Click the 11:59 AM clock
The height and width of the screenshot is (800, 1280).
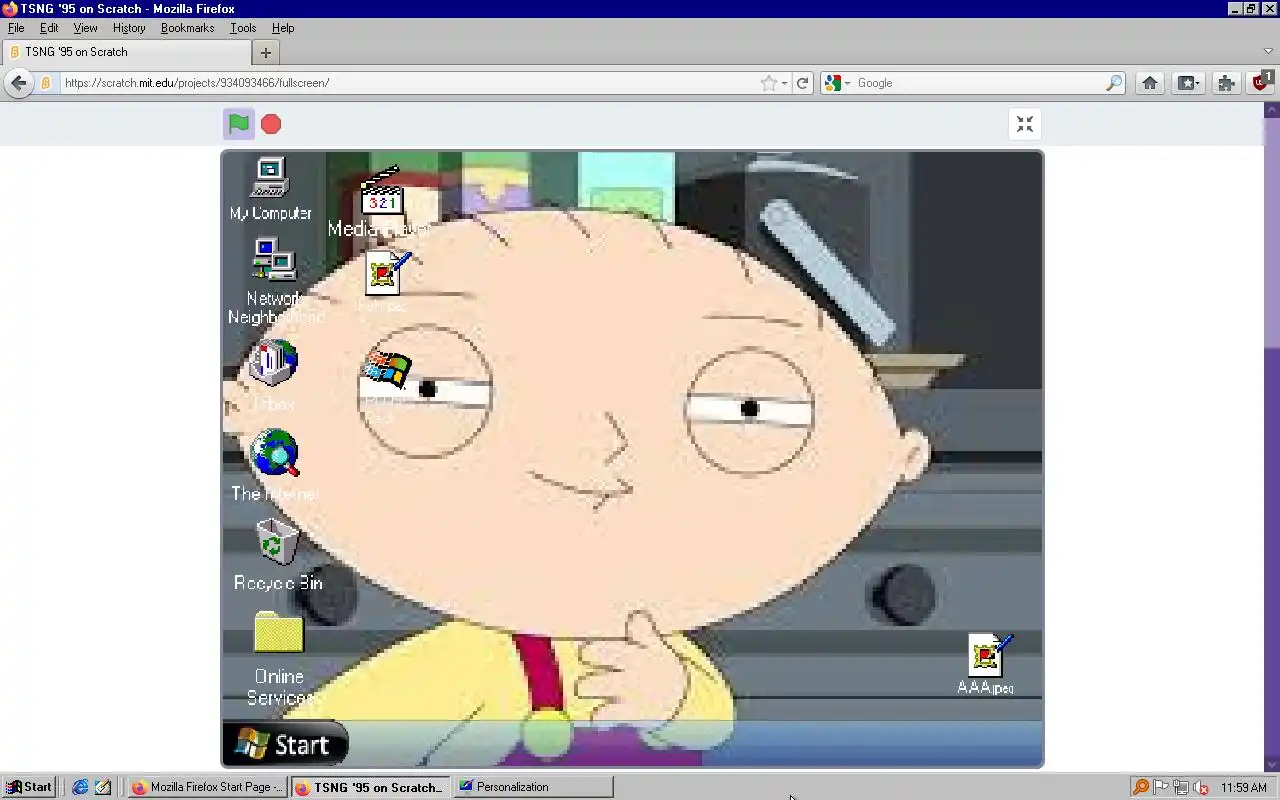pyautogui.click(x=1244, y=788)
